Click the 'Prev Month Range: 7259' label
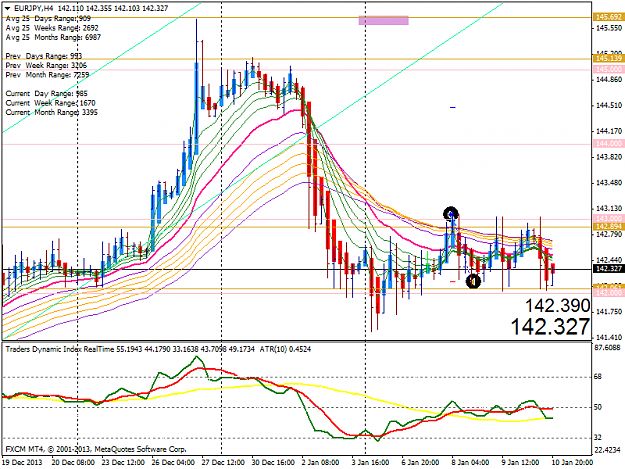Image resolution: width=625 pixels, height=469 pixels. click(47, 75)
